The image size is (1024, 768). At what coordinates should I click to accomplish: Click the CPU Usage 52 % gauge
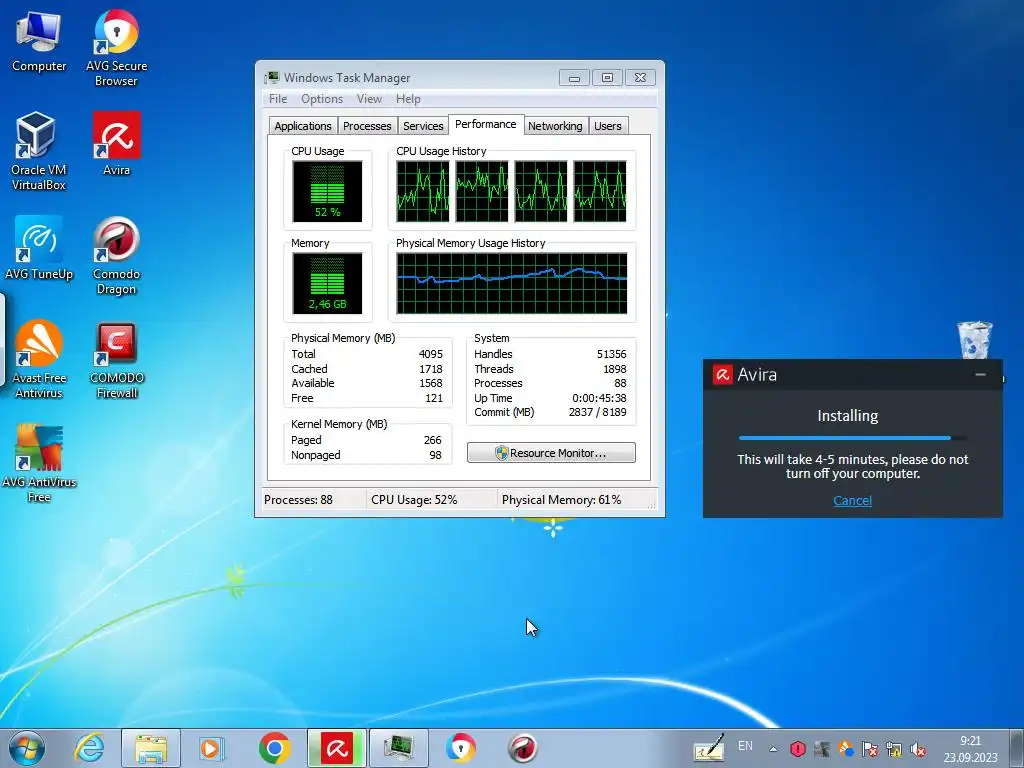tap(327, 191)
